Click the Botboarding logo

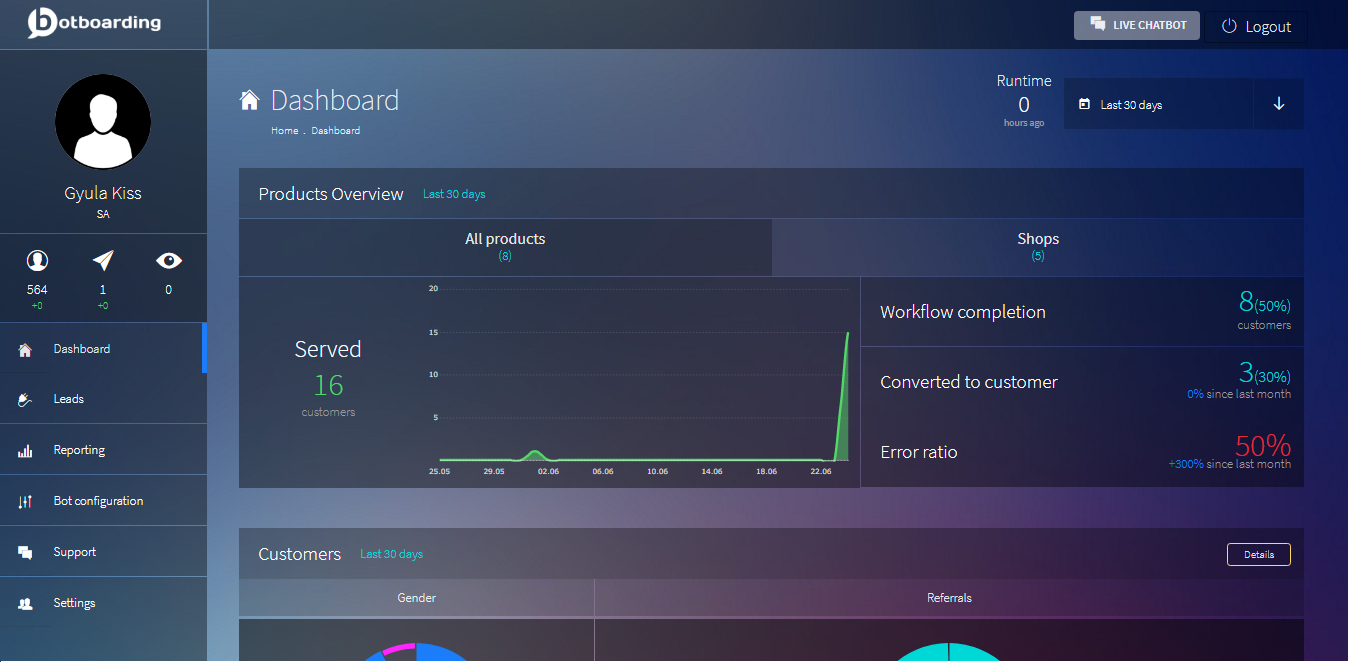[x=94, y=22]
